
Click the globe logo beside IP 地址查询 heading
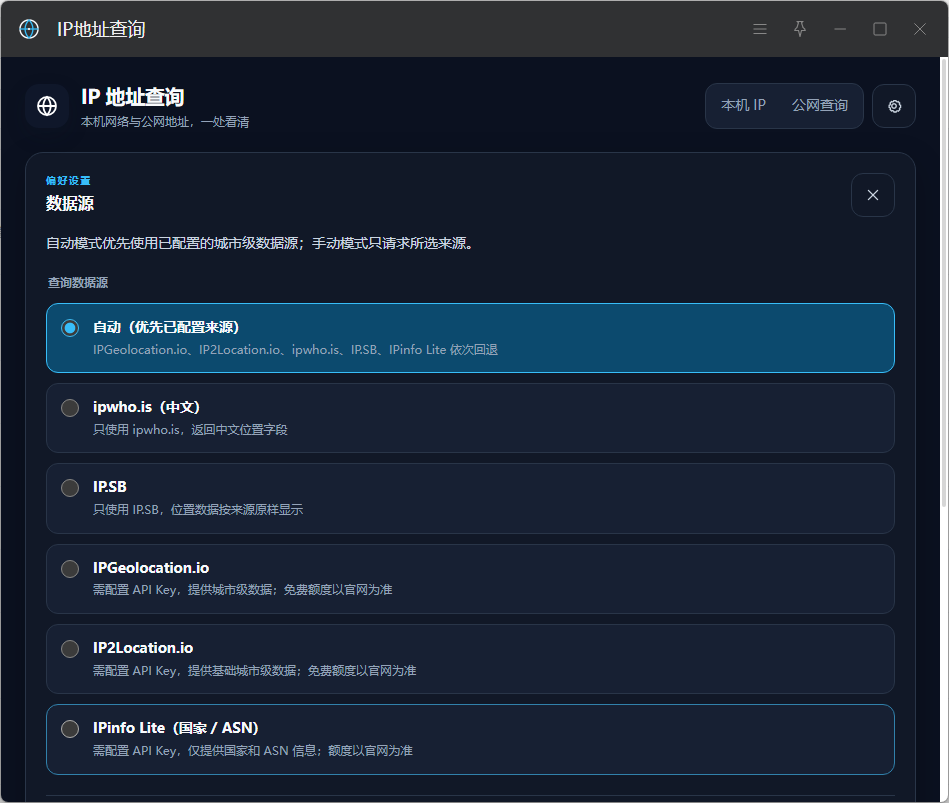(47, 106)
